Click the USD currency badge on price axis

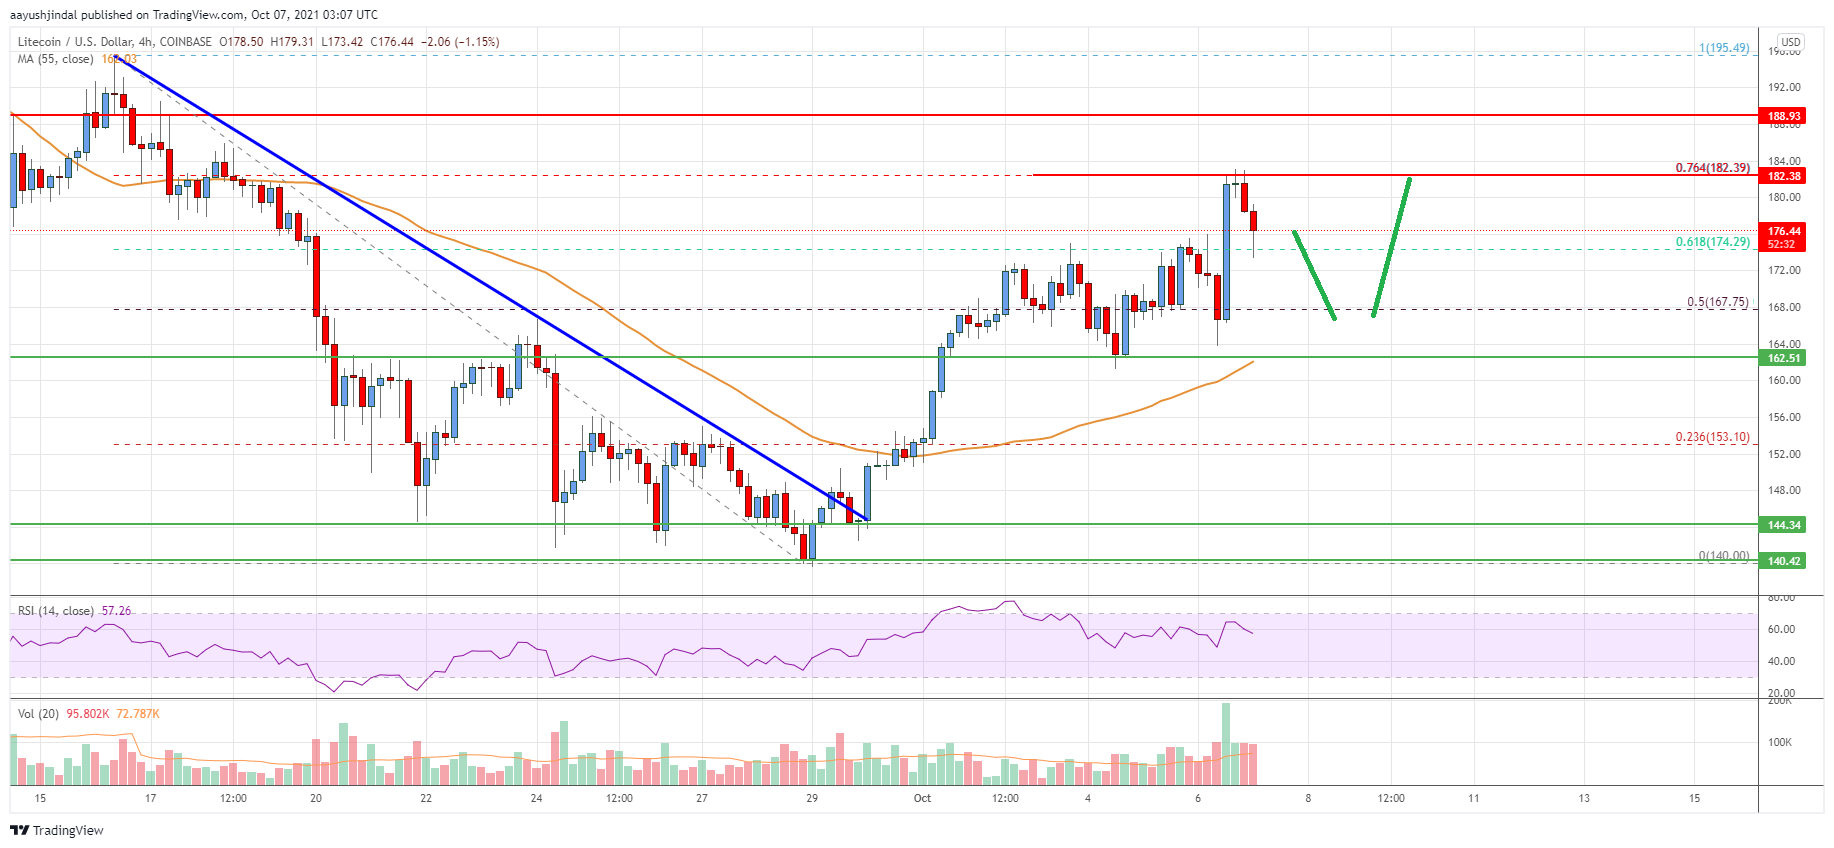1790,43
